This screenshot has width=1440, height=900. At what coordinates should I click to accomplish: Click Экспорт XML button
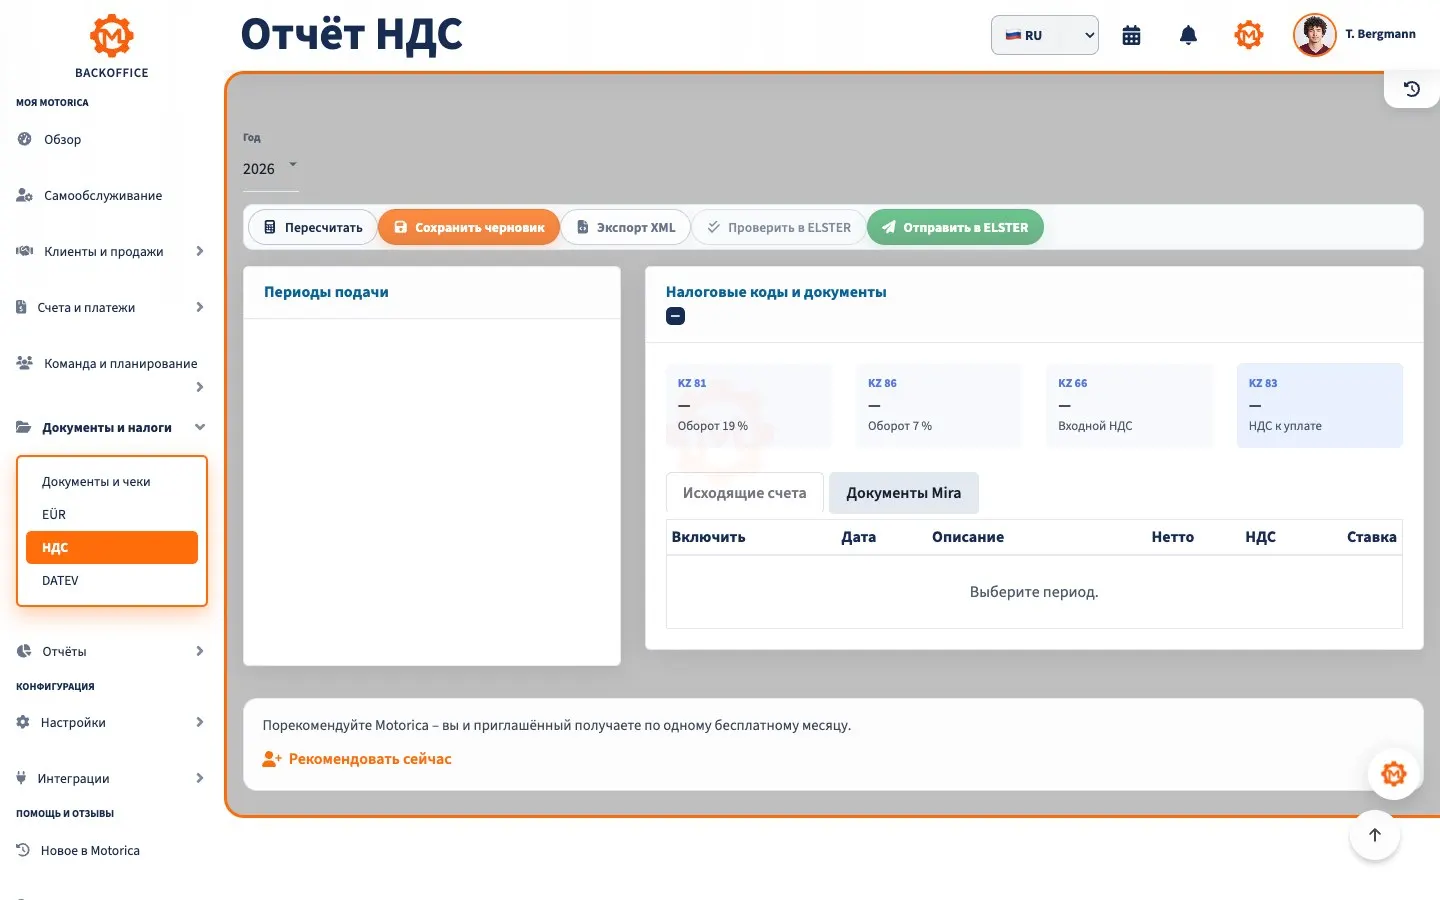[625, 227]
